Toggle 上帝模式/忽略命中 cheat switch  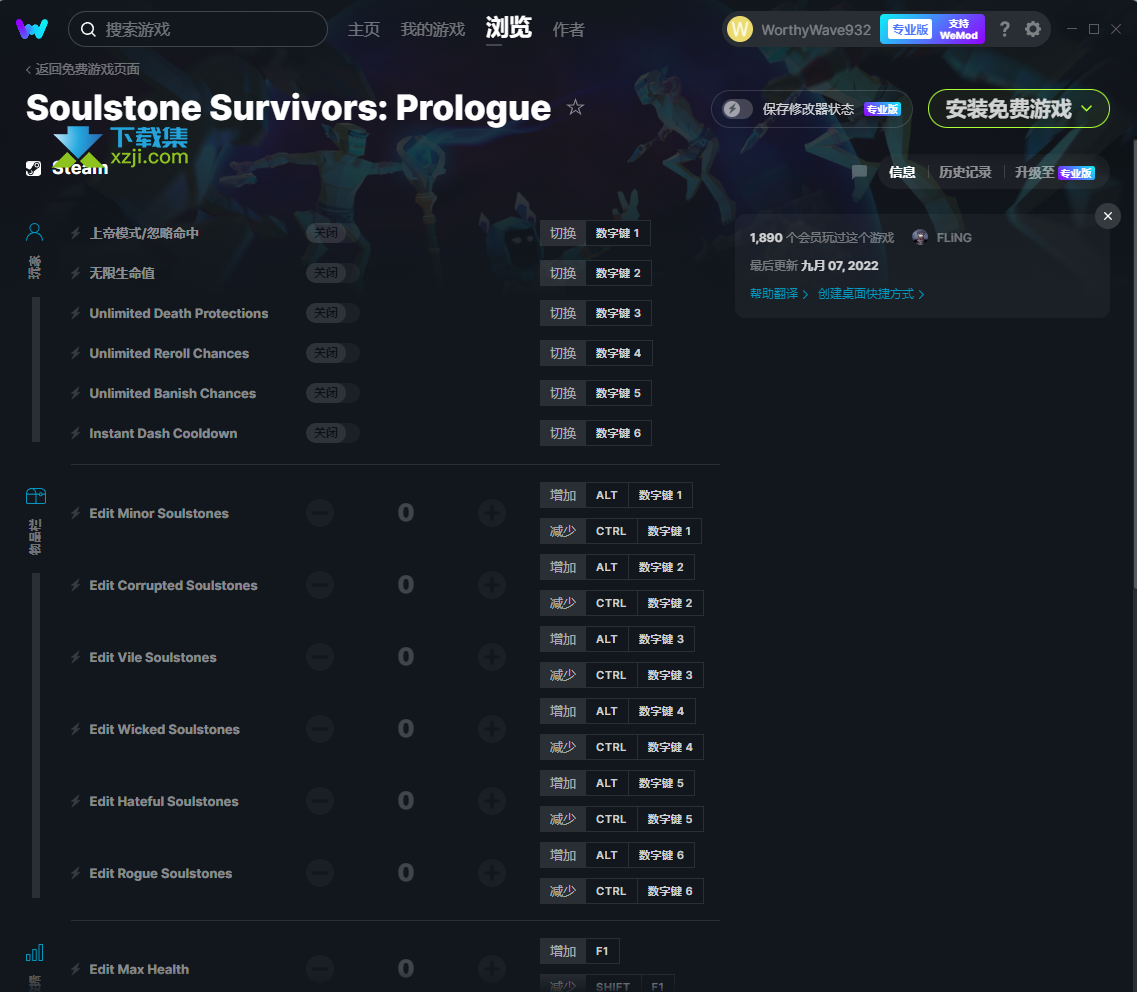click(x=333, y=233)
